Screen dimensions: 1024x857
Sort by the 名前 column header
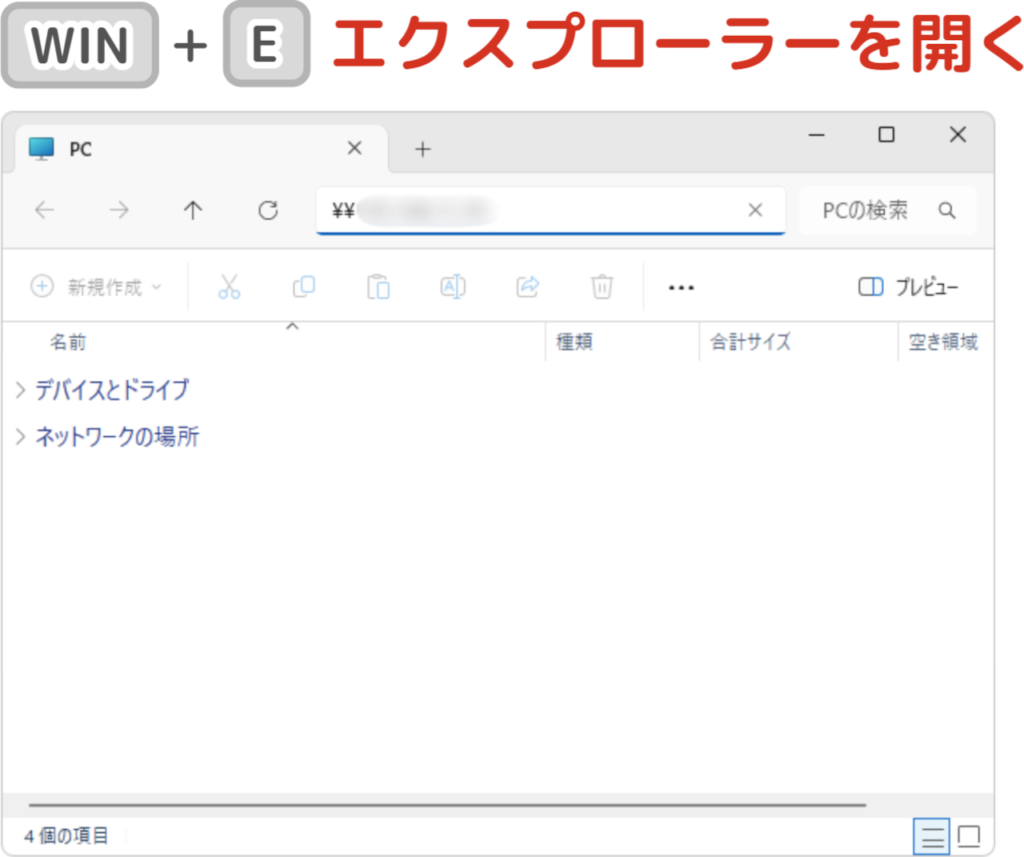click(x=68, y=343)
